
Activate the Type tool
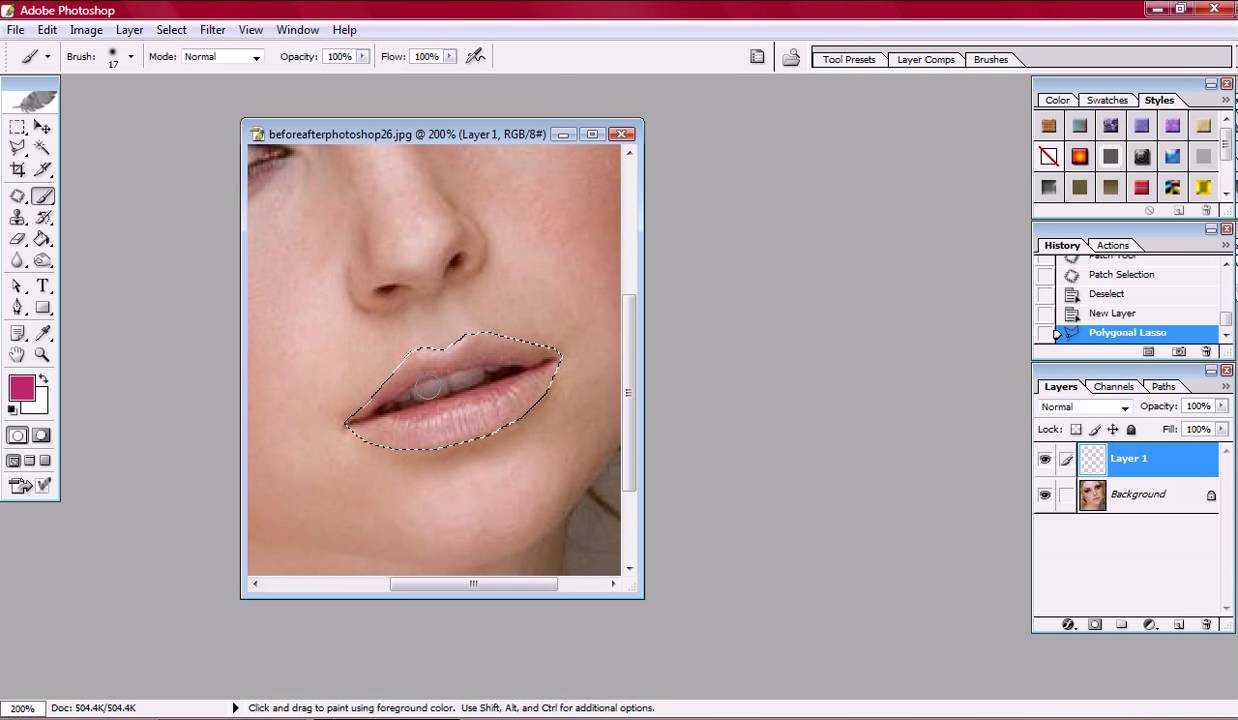pyautogui.click(x=42, y=287)
